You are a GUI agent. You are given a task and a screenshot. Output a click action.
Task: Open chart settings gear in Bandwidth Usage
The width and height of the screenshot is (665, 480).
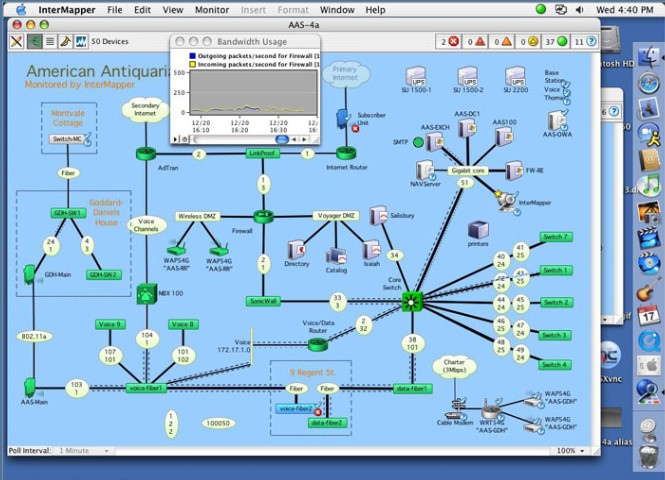tap(184, 139)
